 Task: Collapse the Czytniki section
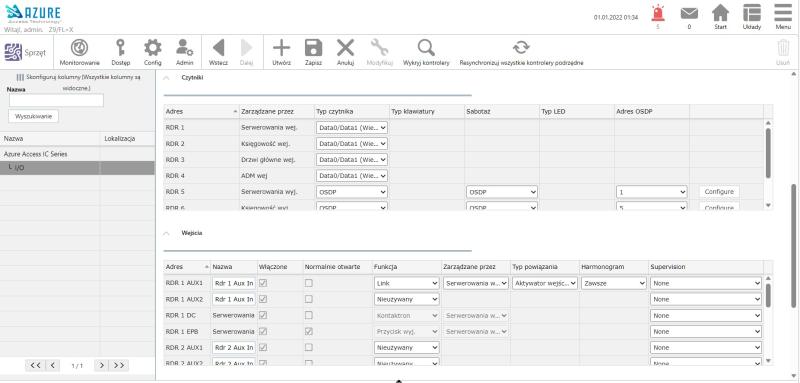[x=166, y=78]
